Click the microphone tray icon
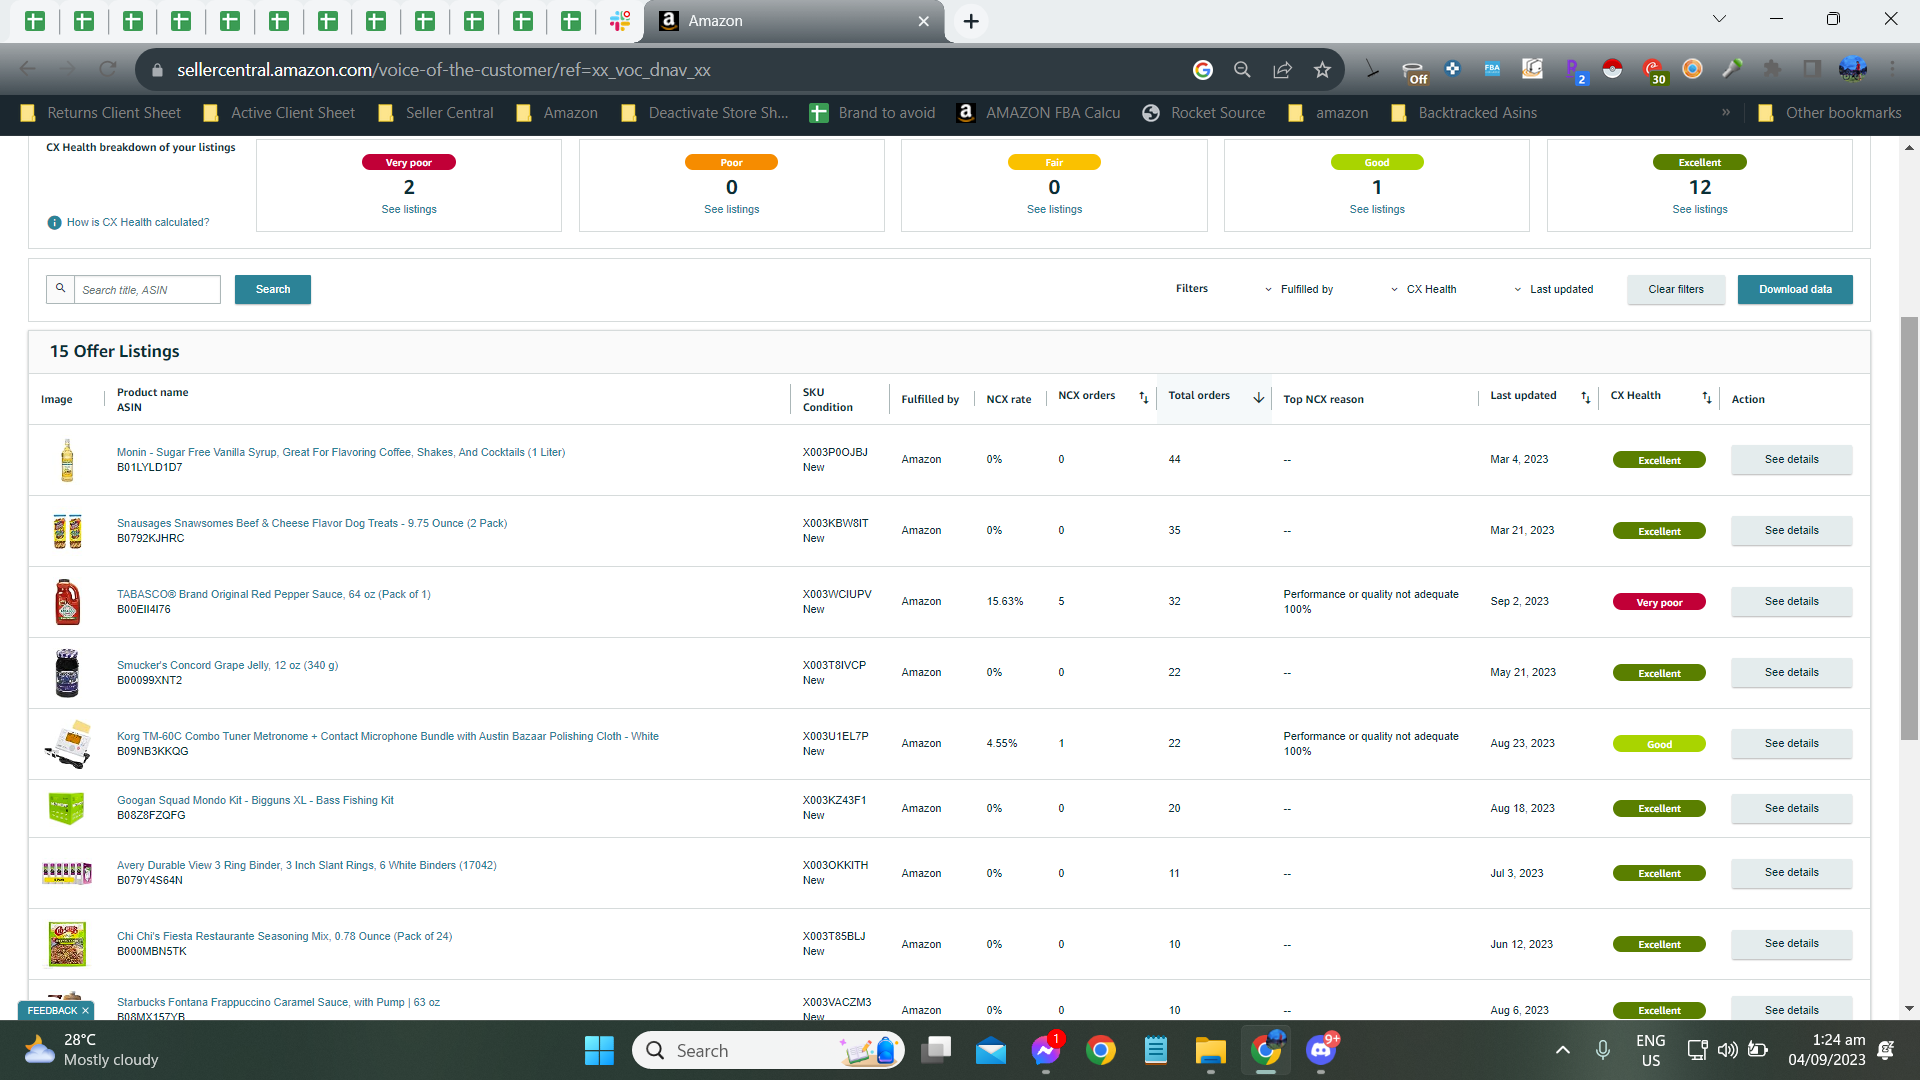1920x1080 pixels. coord(1603,1050)
